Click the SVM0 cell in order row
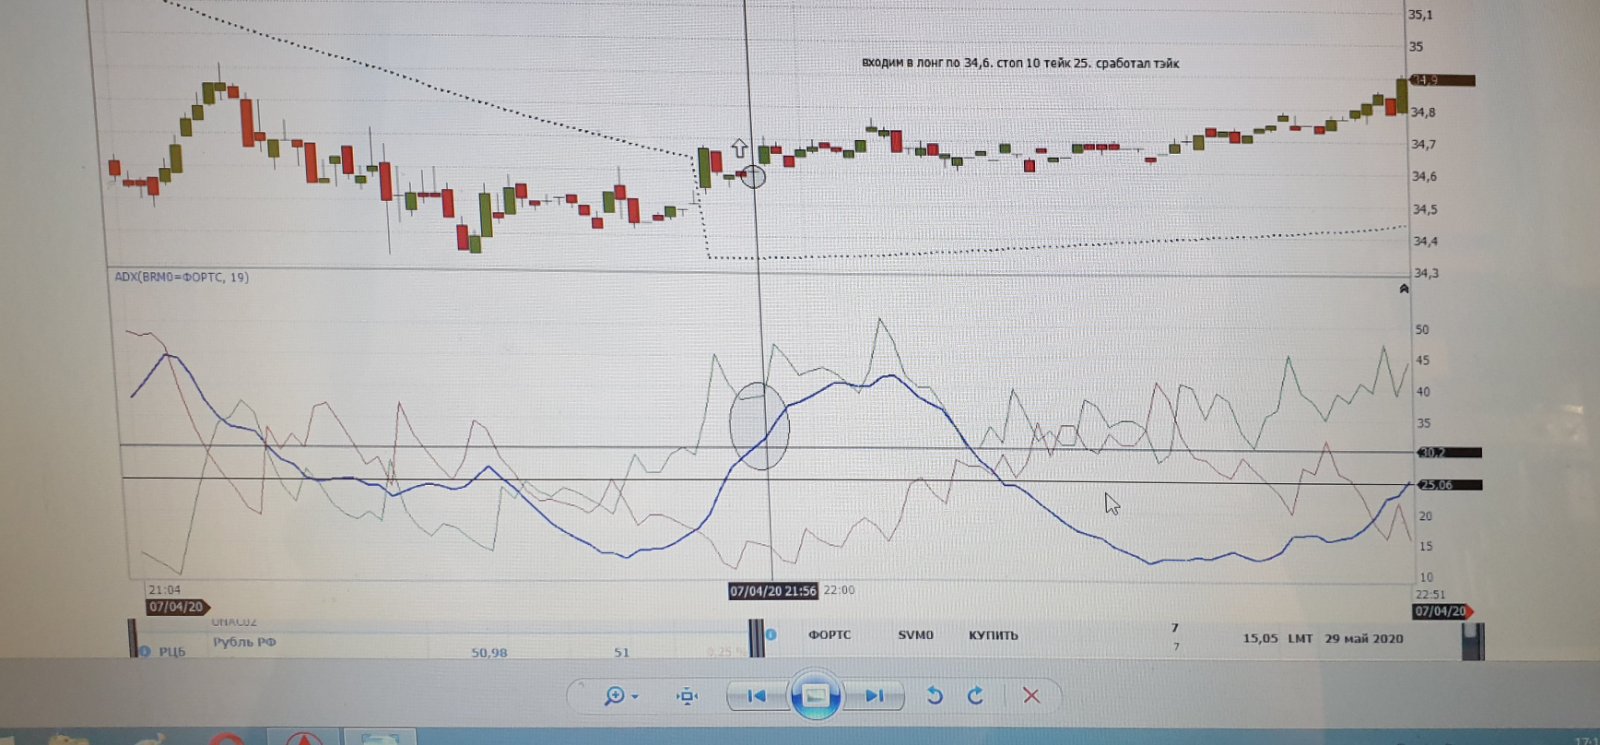The width and height of the screenshot is (1600, 745). pos(915,635)
